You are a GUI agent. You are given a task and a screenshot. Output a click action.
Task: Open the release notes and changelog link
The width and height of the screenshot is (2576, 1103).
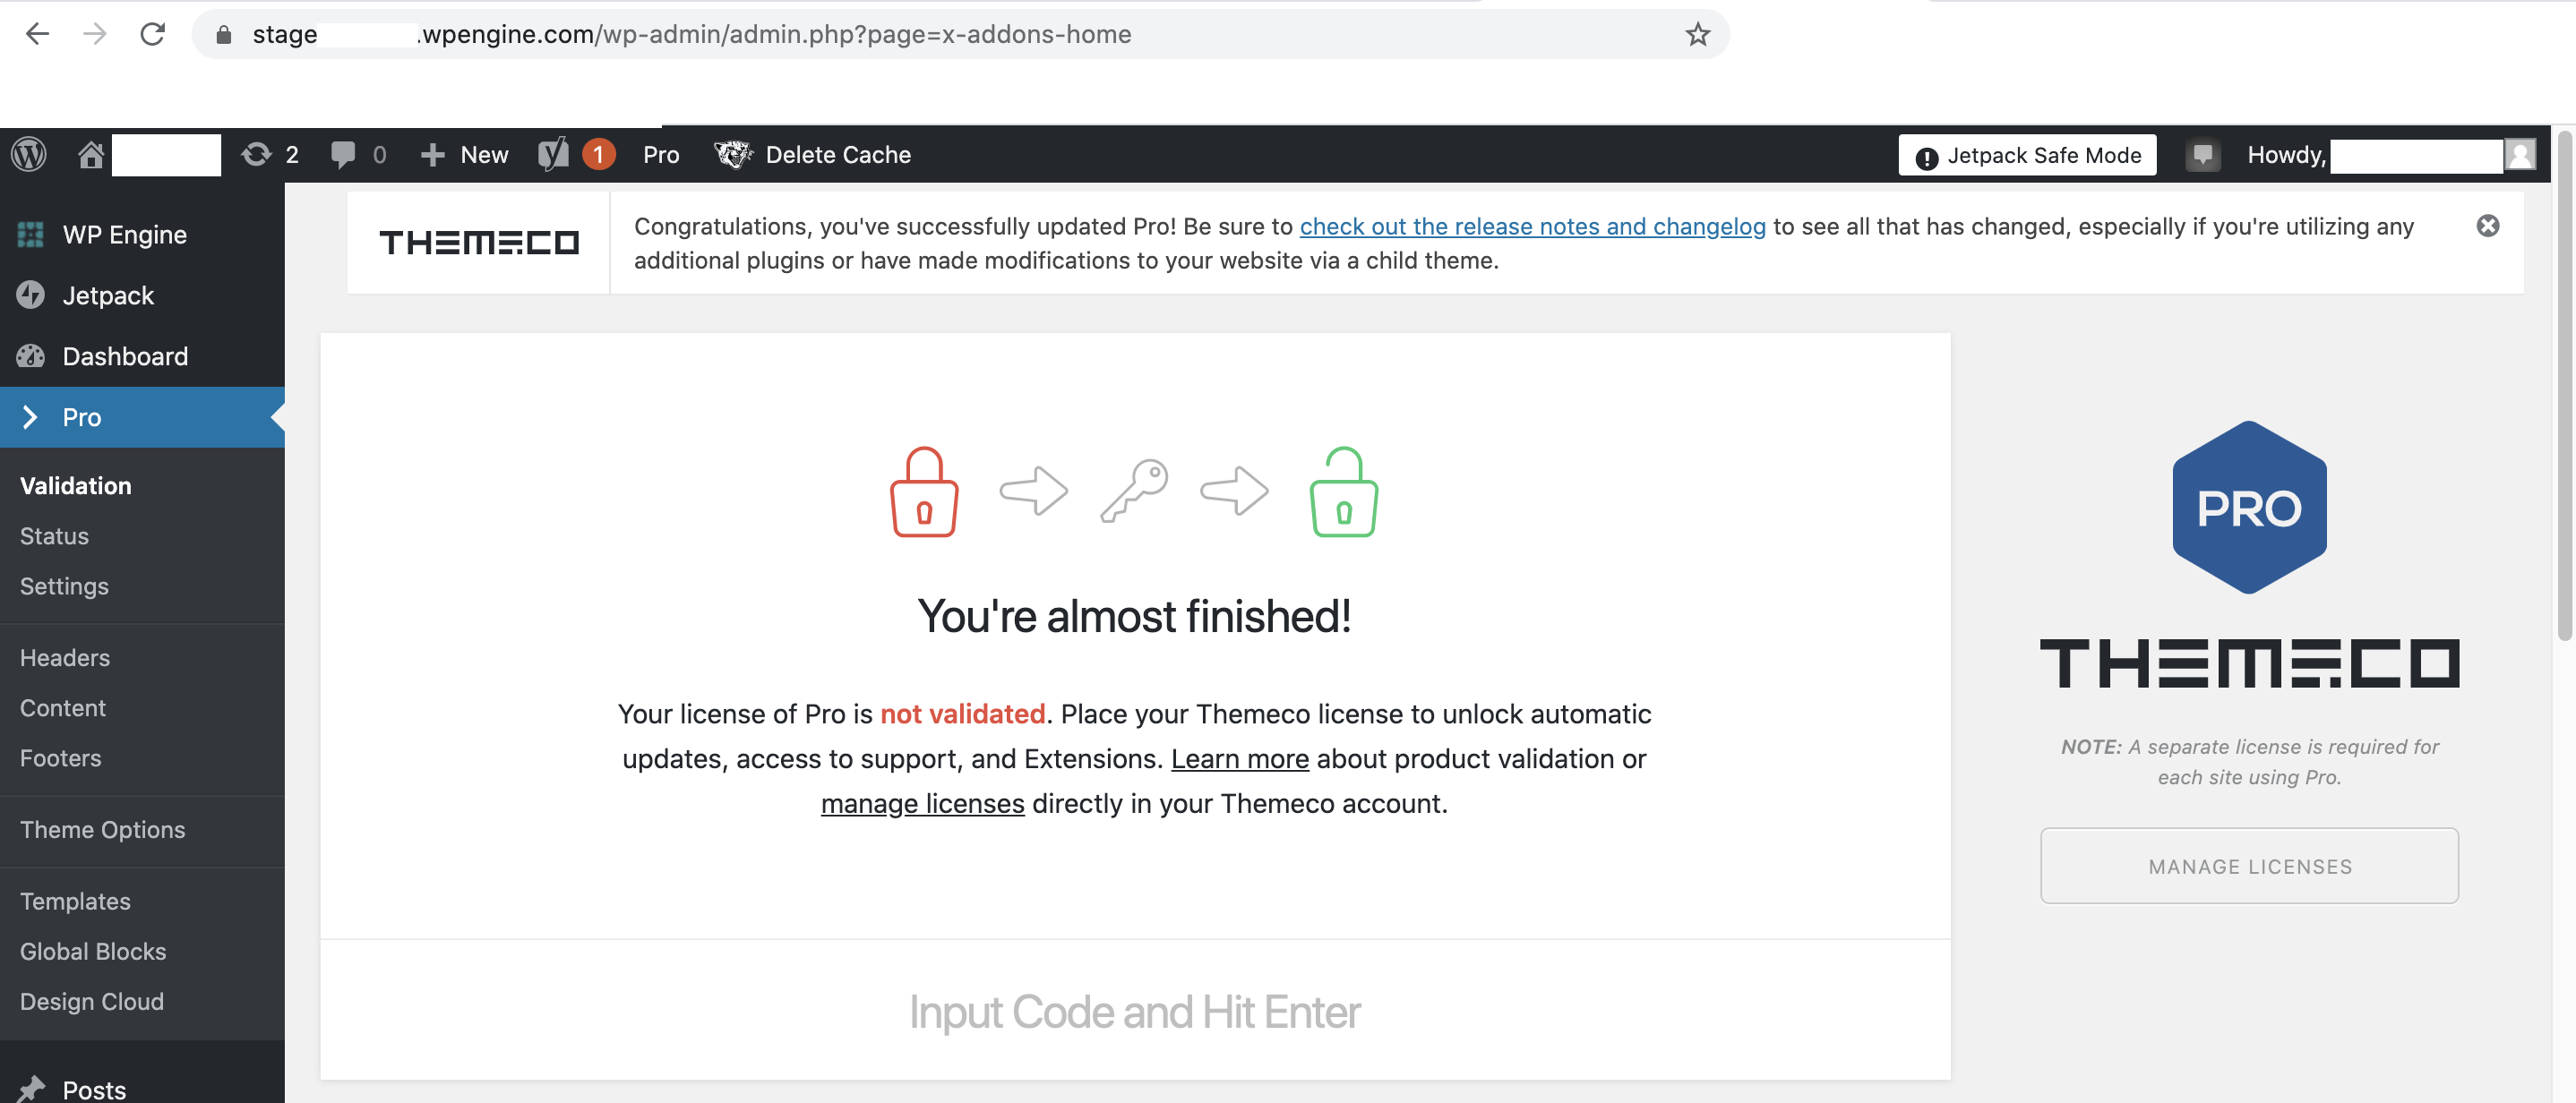point(1532,226)
